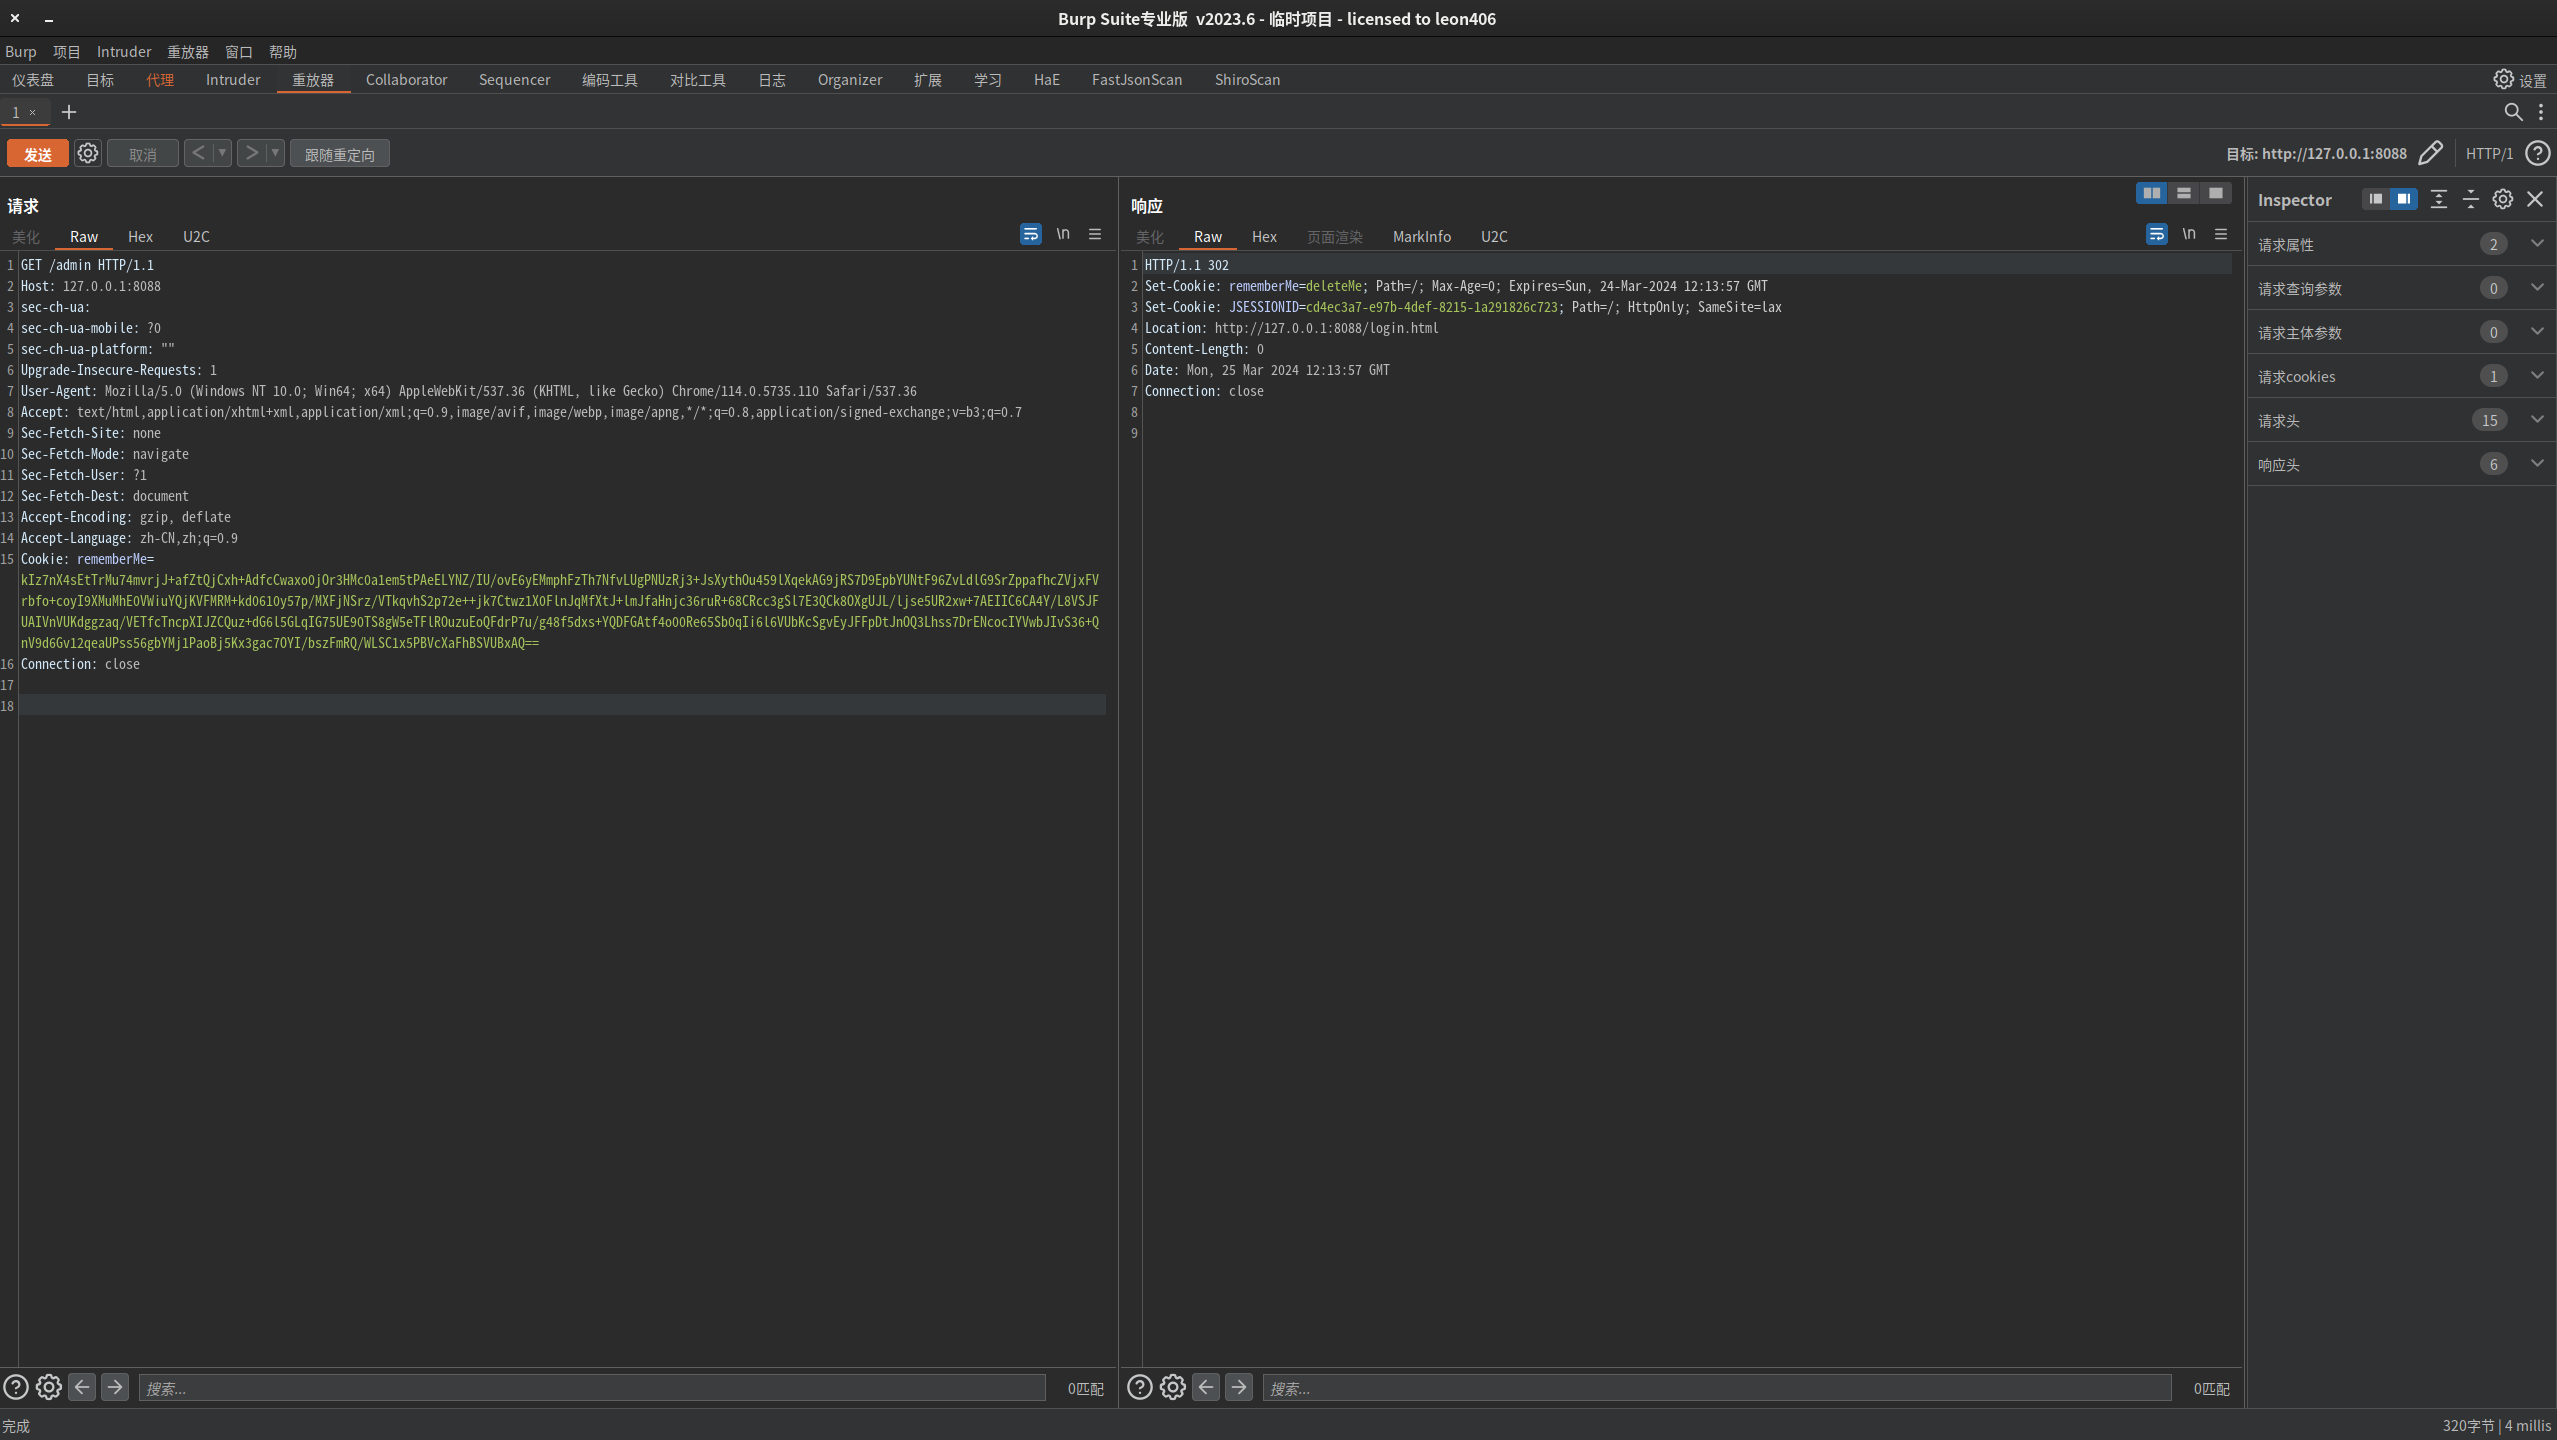2557x1440 pixels.
Task: Open Inspector settings gear icon
Action: pos(2502,199)
